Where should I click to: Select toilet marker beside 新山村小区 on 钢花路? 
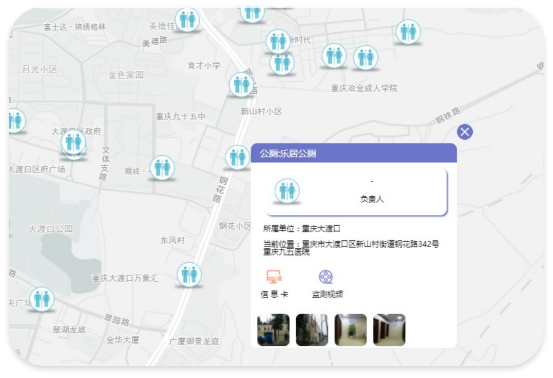(237, 157)
